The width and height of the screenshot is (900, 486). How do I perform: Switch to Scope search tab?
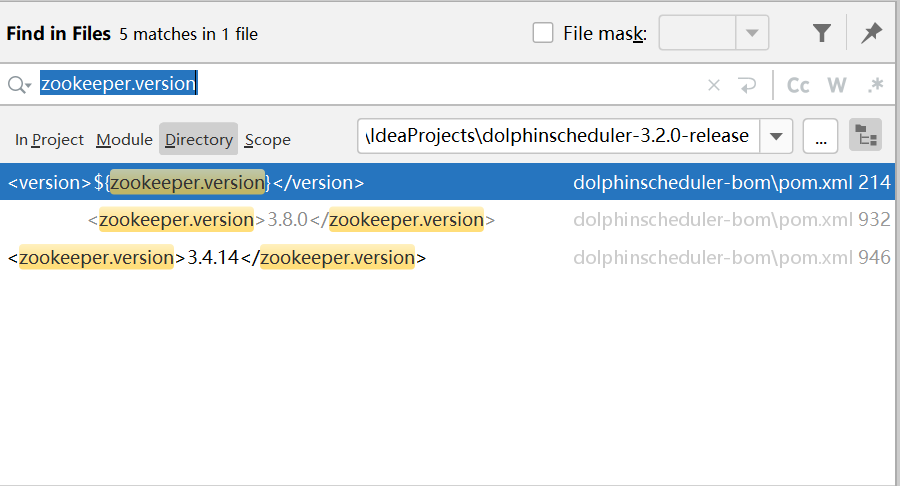tap(267, 140)
